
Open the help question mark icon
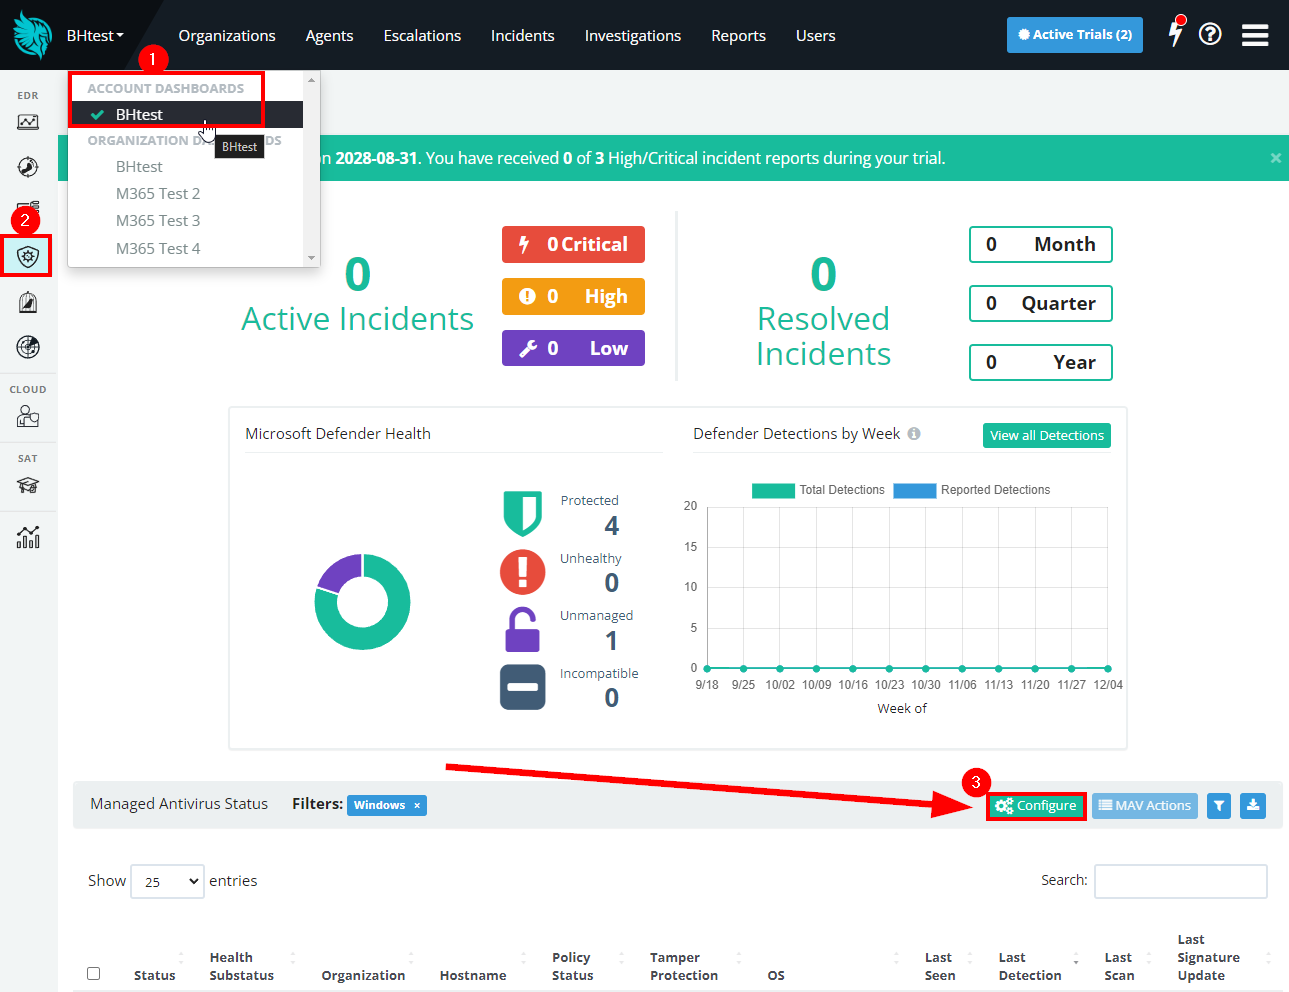(x=1210, y=35)
